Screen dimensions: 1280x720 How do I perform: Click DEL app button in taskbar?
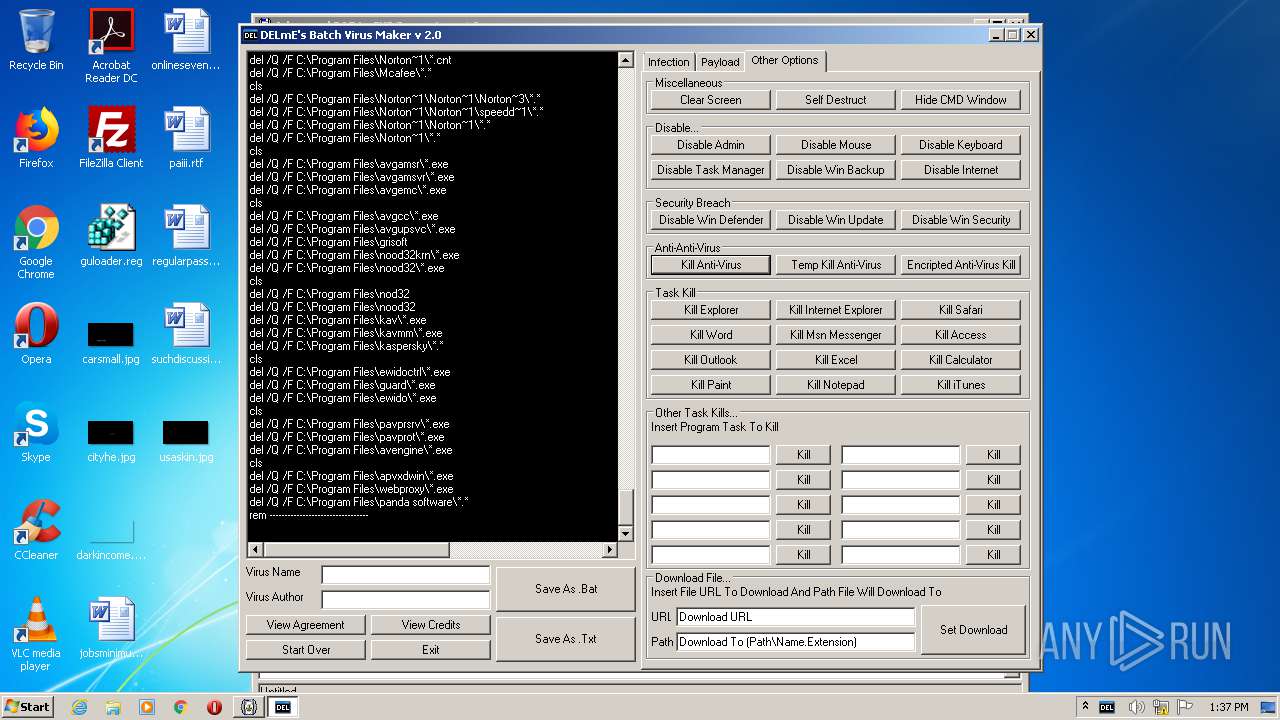coord(282,707)
